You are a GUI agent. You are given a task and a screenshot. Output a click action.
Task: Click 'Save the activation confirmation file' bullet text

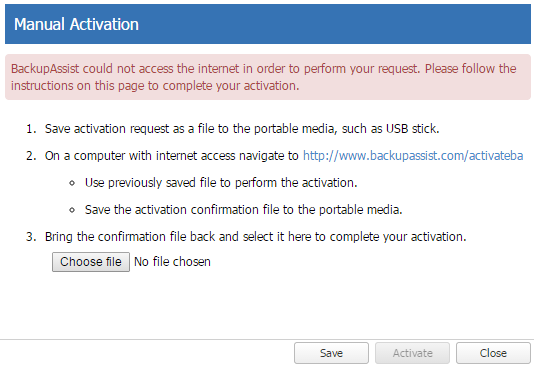coord(244,210)
